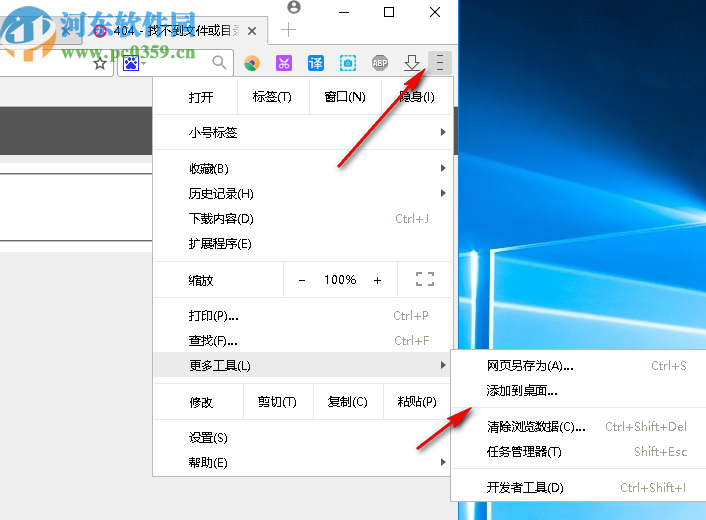The image size is (706, 520).
Task: Click the 100% zoom level value
Action: click(x=340, y=280)
